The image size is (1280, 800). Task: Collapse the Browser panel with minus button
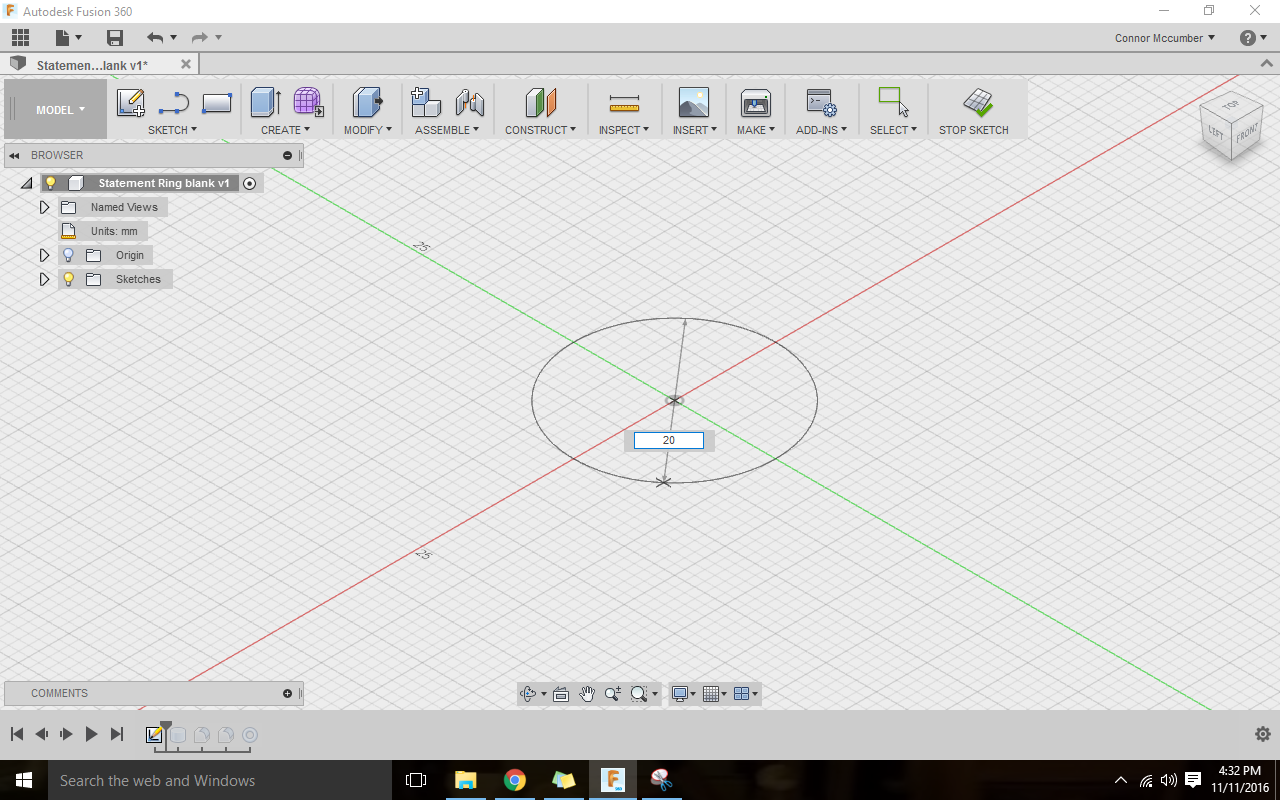click(x=288, y=155)
